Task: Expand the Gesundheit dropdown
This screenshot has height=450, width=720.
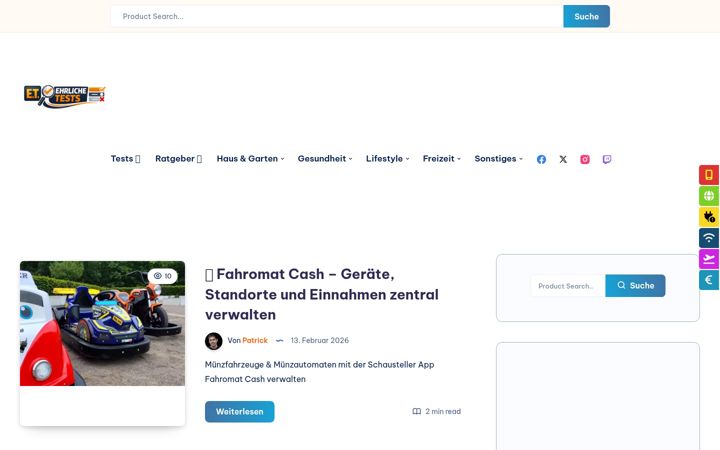Action: pos(325,159)
